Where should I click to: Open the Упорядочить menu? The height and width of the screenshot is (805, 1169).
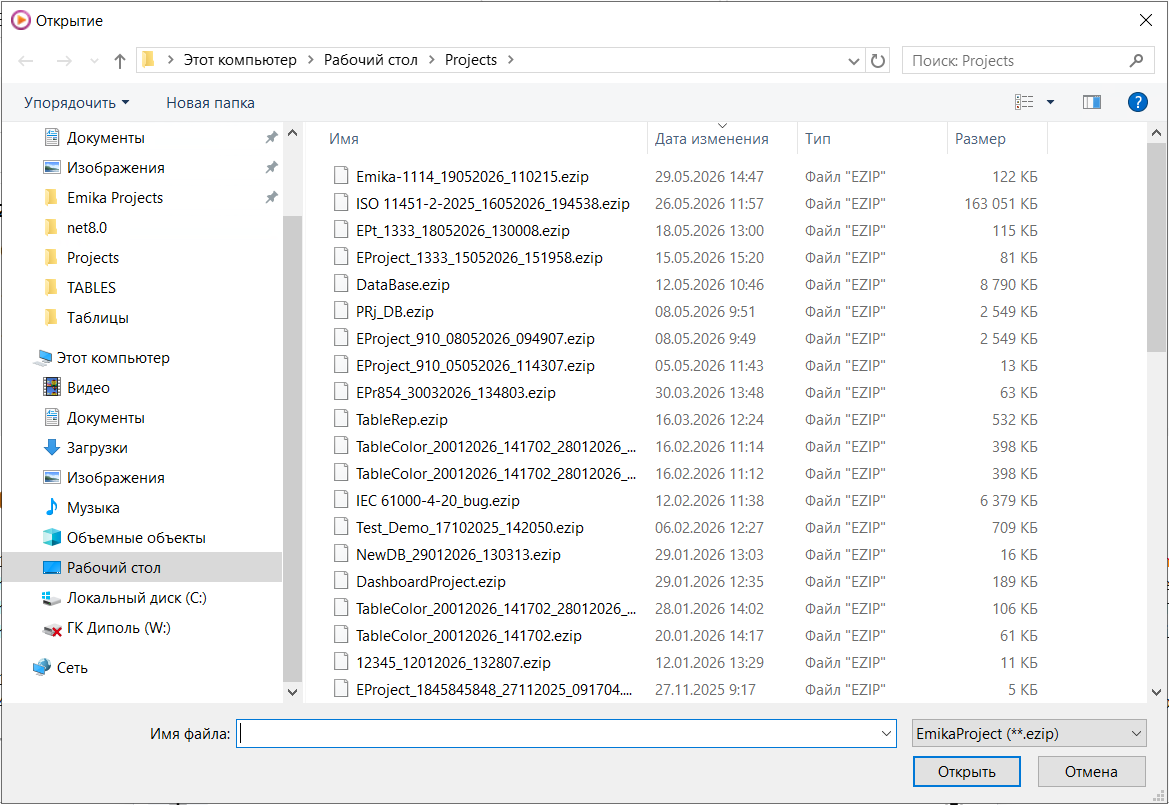tap(77, 103)
